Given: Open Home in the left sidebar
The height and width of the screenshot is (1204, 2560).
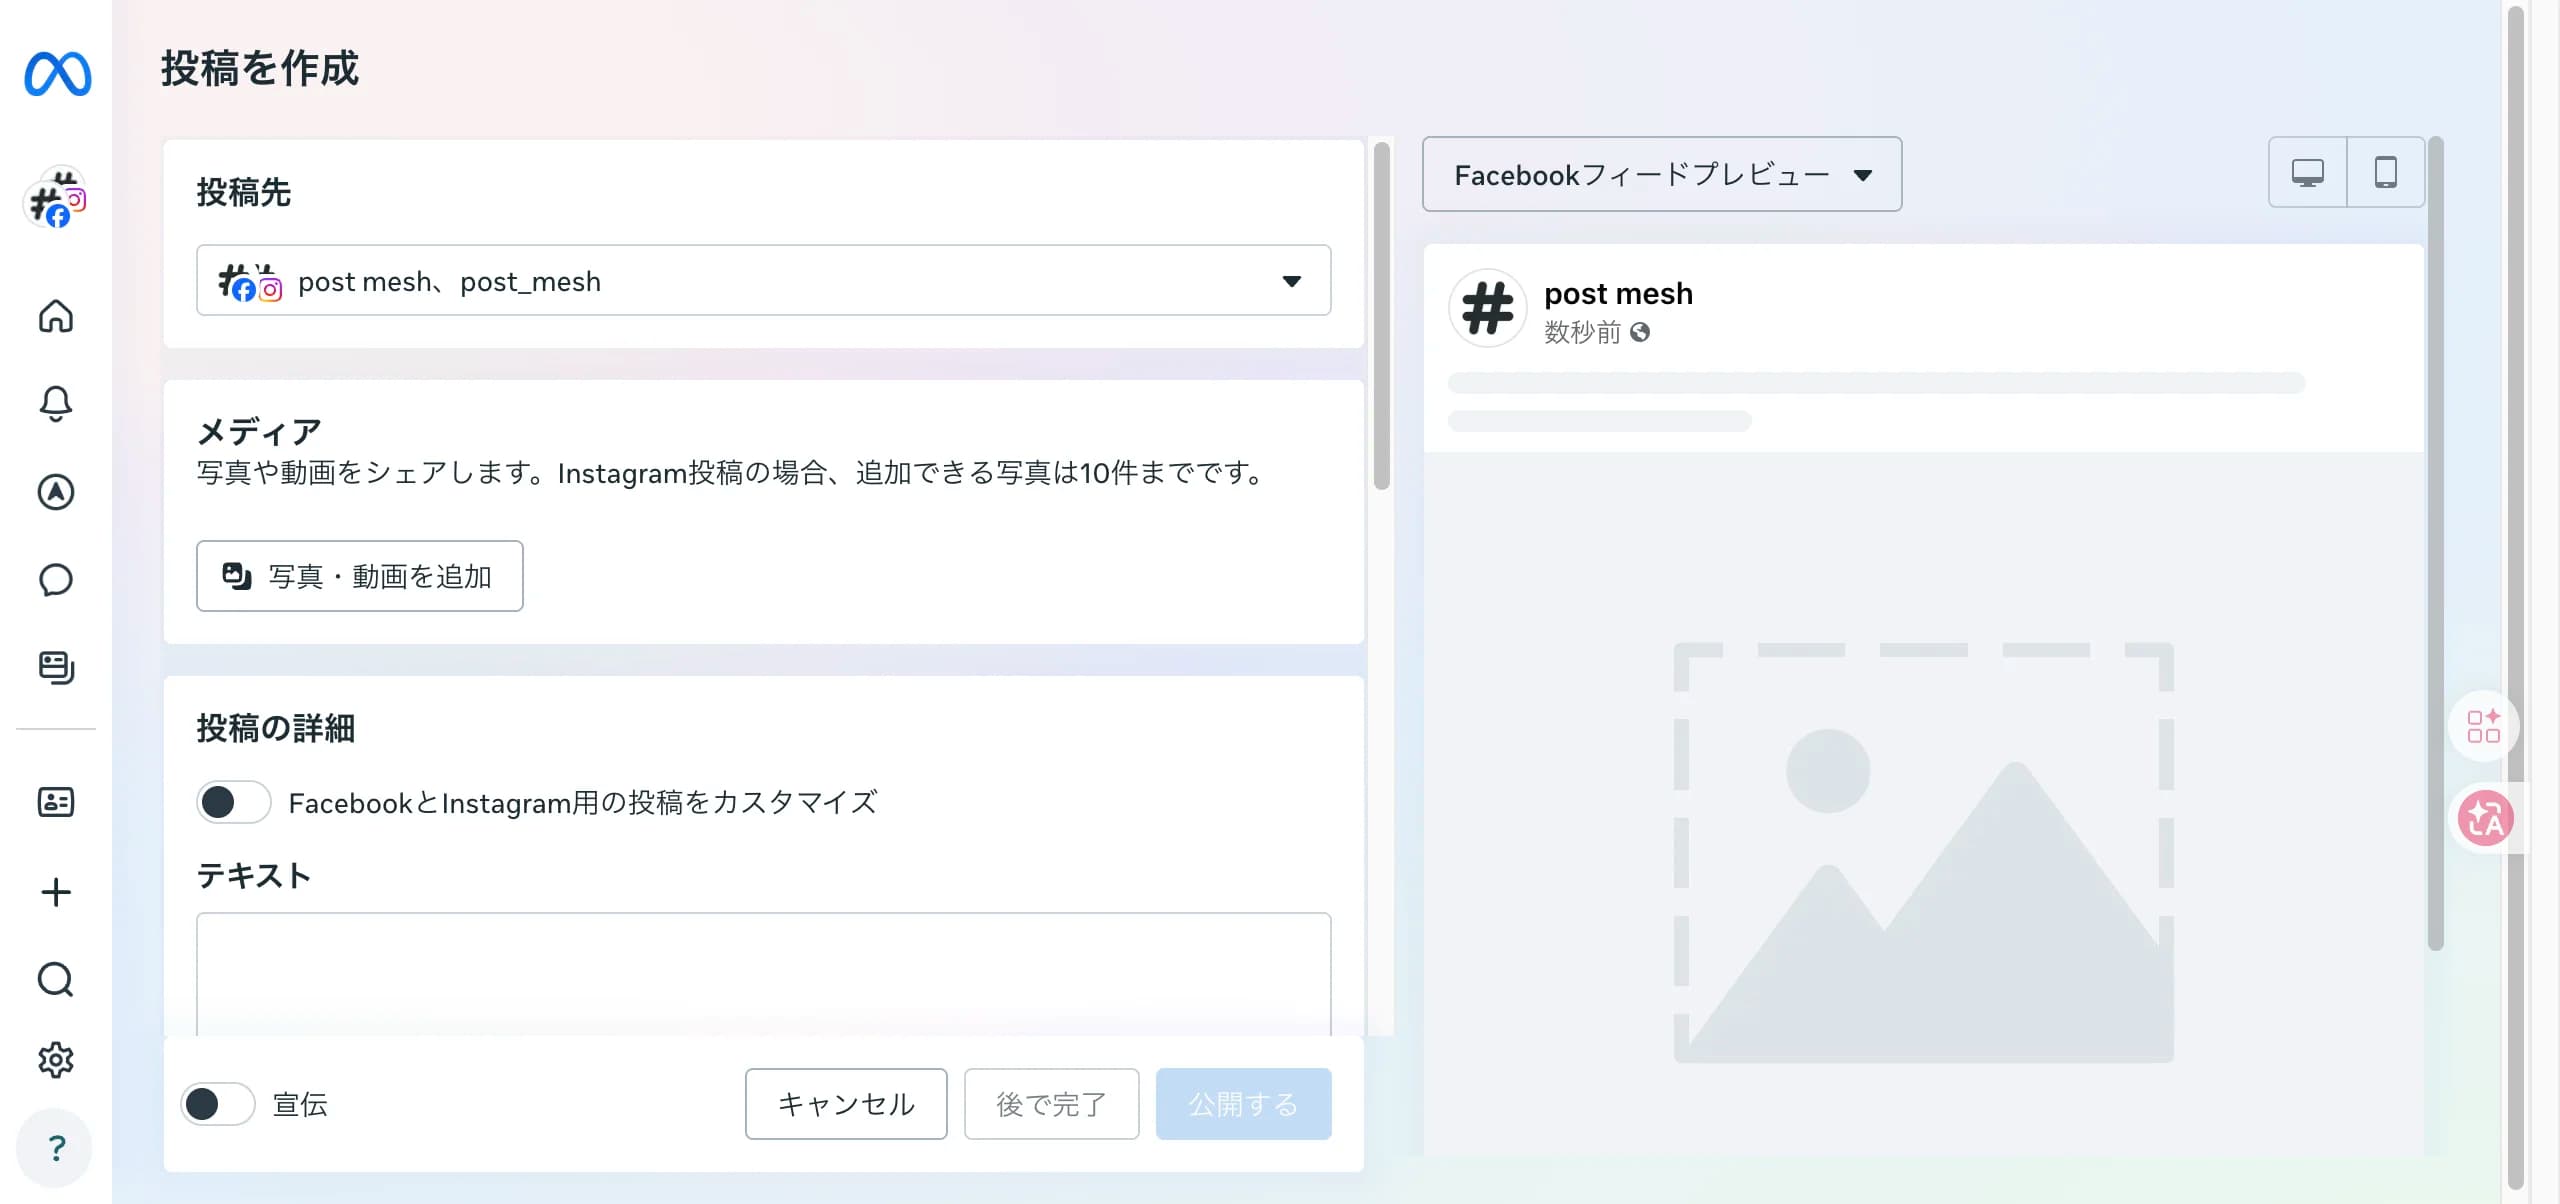Looking at the screenshot, I should click(x=56, y=316).
